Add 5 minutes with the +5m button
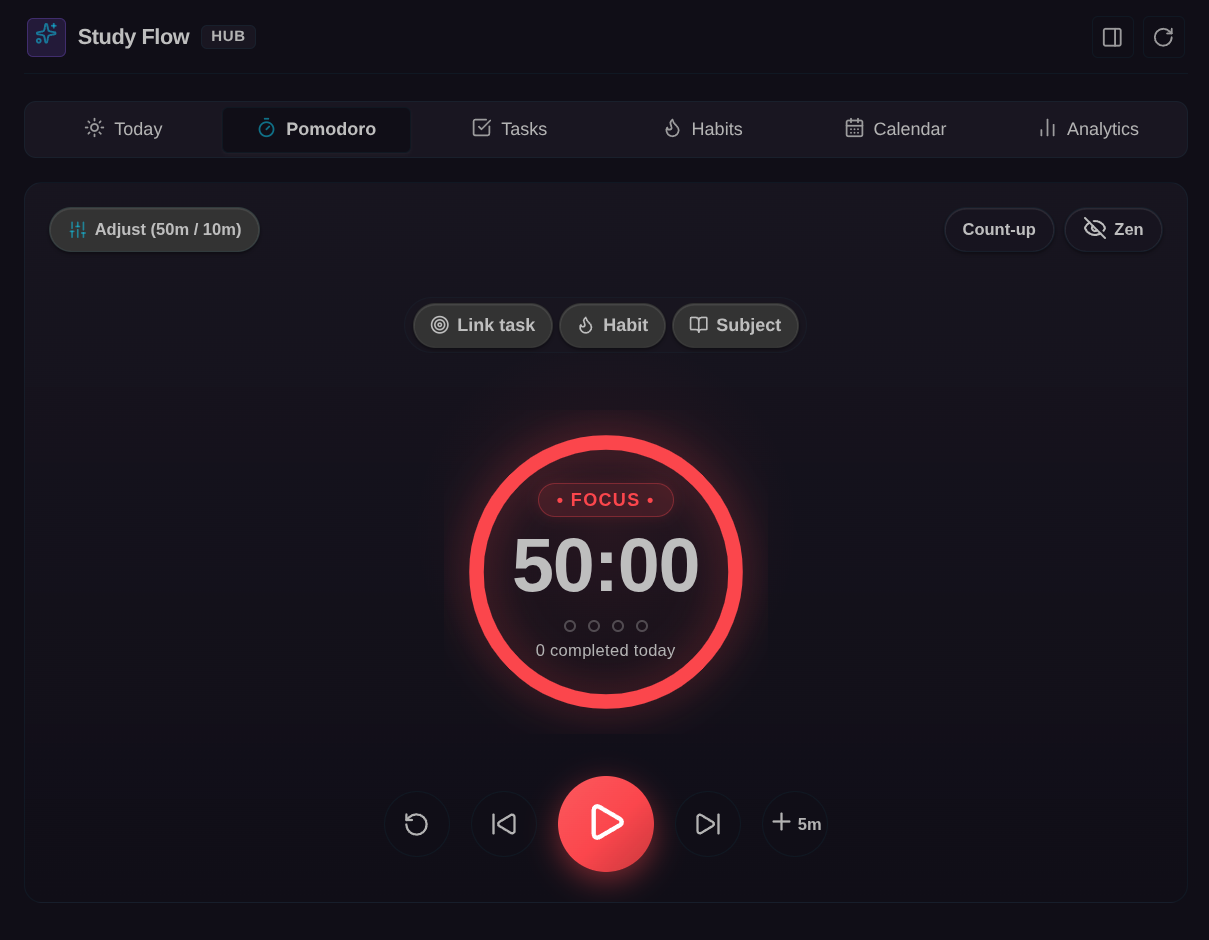 point(795,824)
